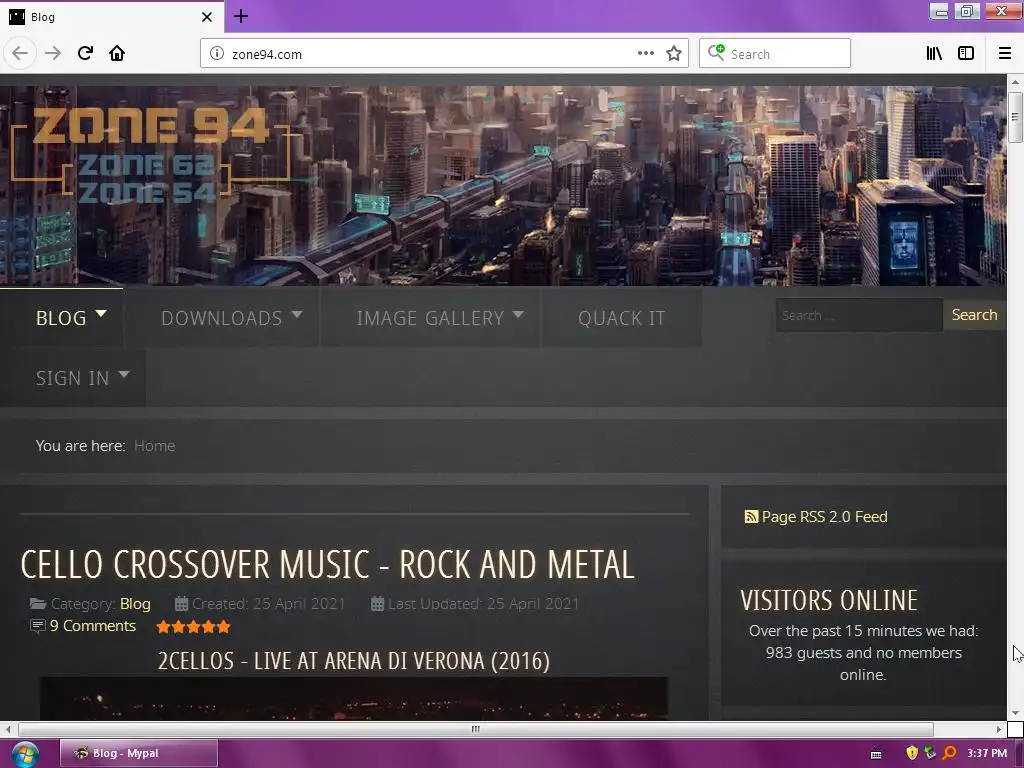Open the browser home page icon
Screen dimensions: 1024x768
click(x=117, y=54)
